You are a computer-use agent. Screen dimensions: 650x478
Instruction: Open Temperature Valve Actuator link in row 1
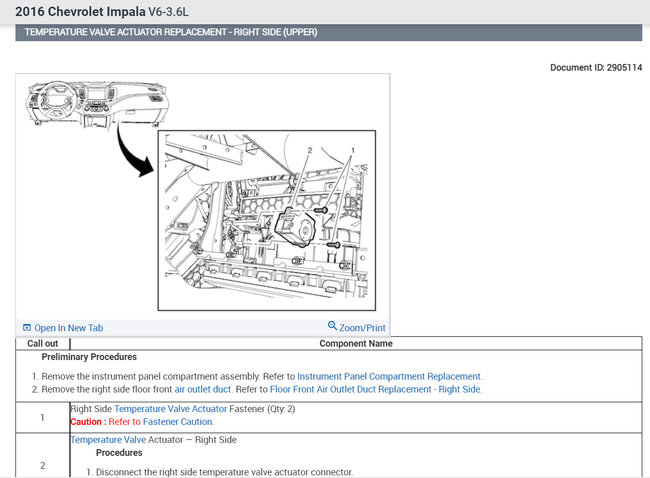170,409
